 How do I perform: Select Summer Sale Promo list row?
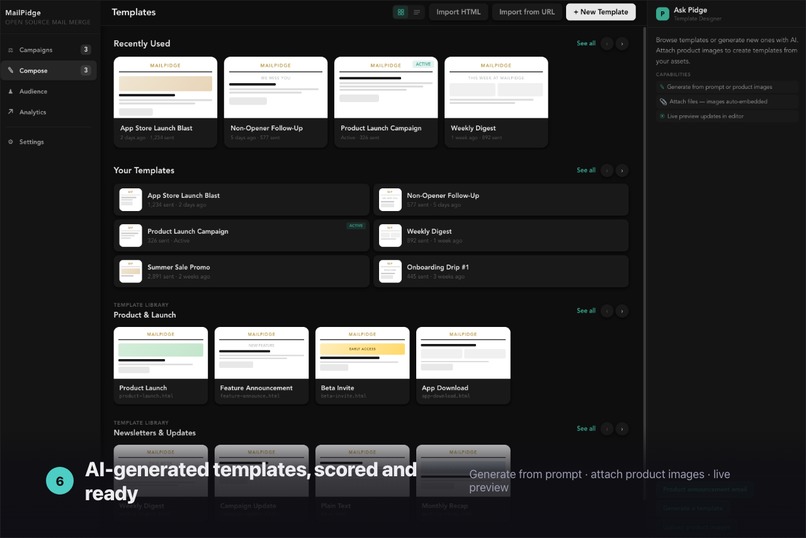[241, 271]
